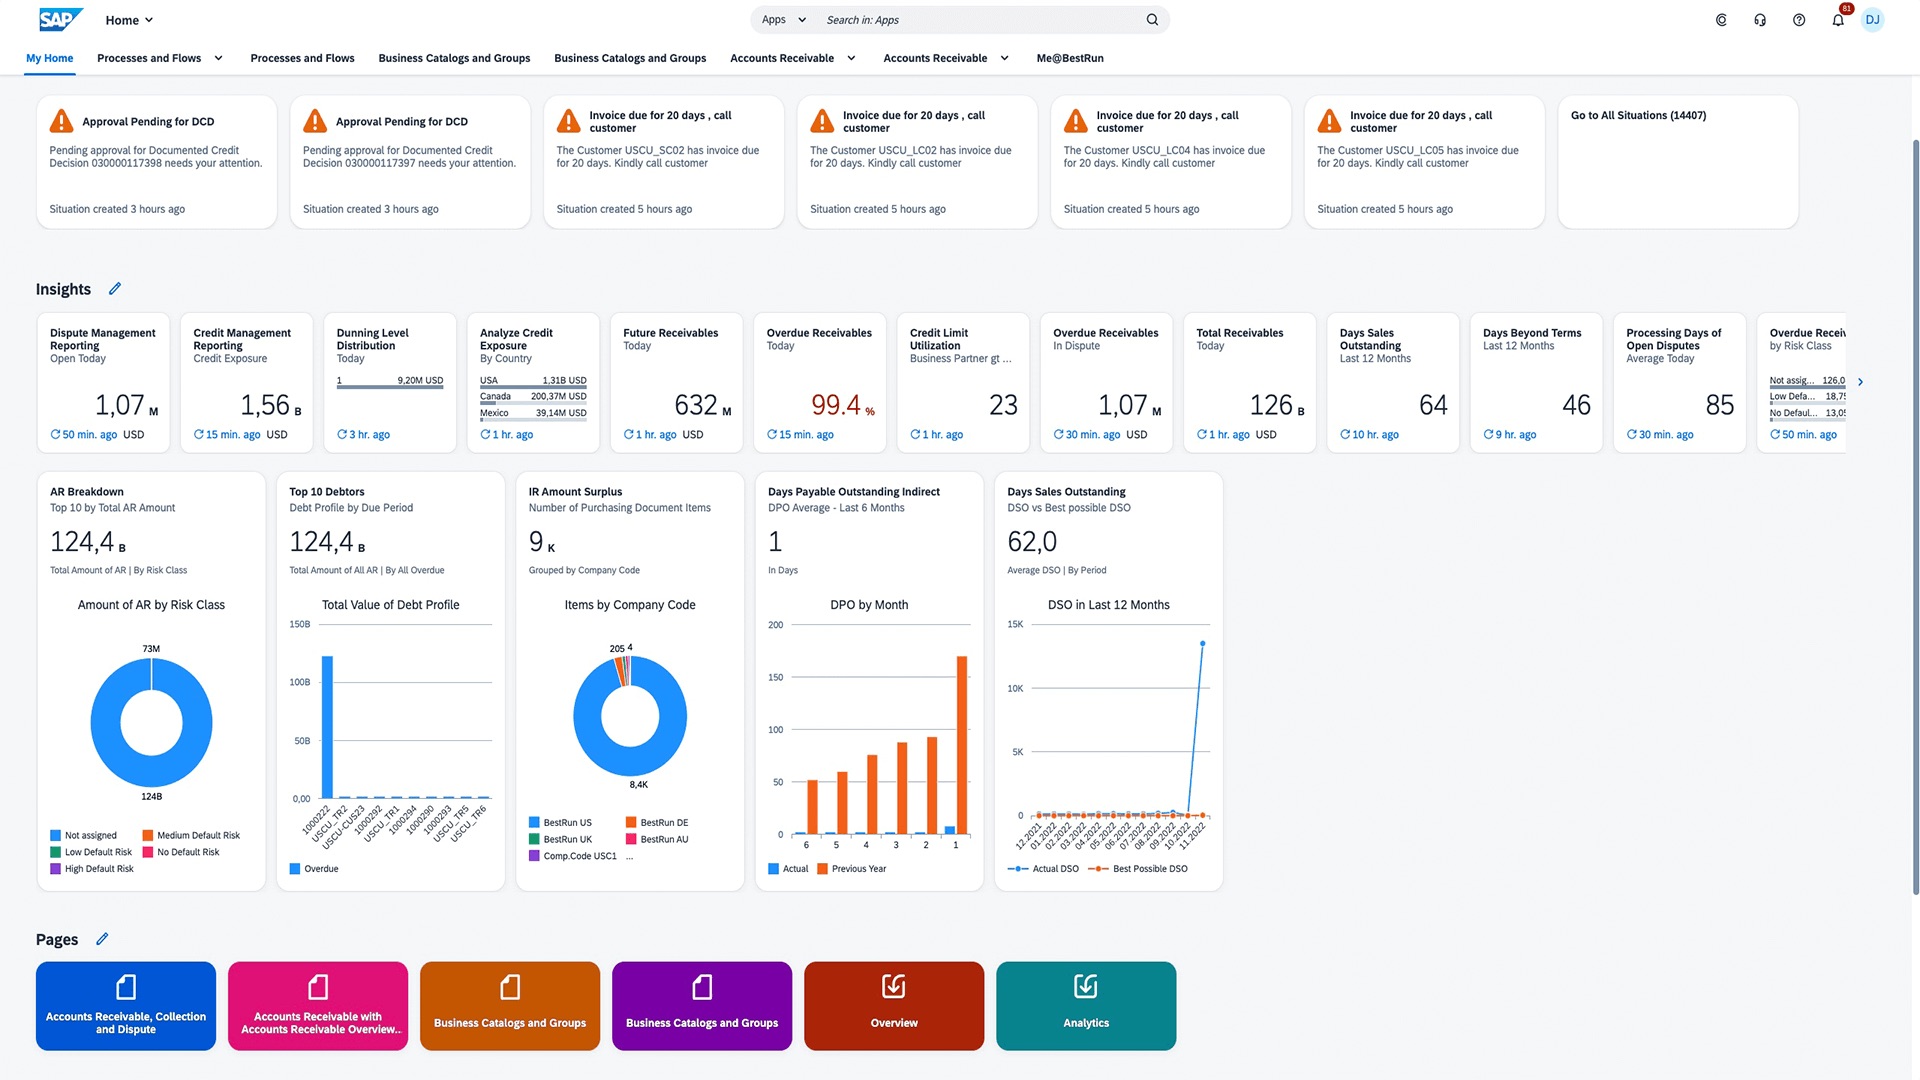This screenshot has height=1080, width=1920.
Task: Switch to the My Home tab
Action: [49, 58]
